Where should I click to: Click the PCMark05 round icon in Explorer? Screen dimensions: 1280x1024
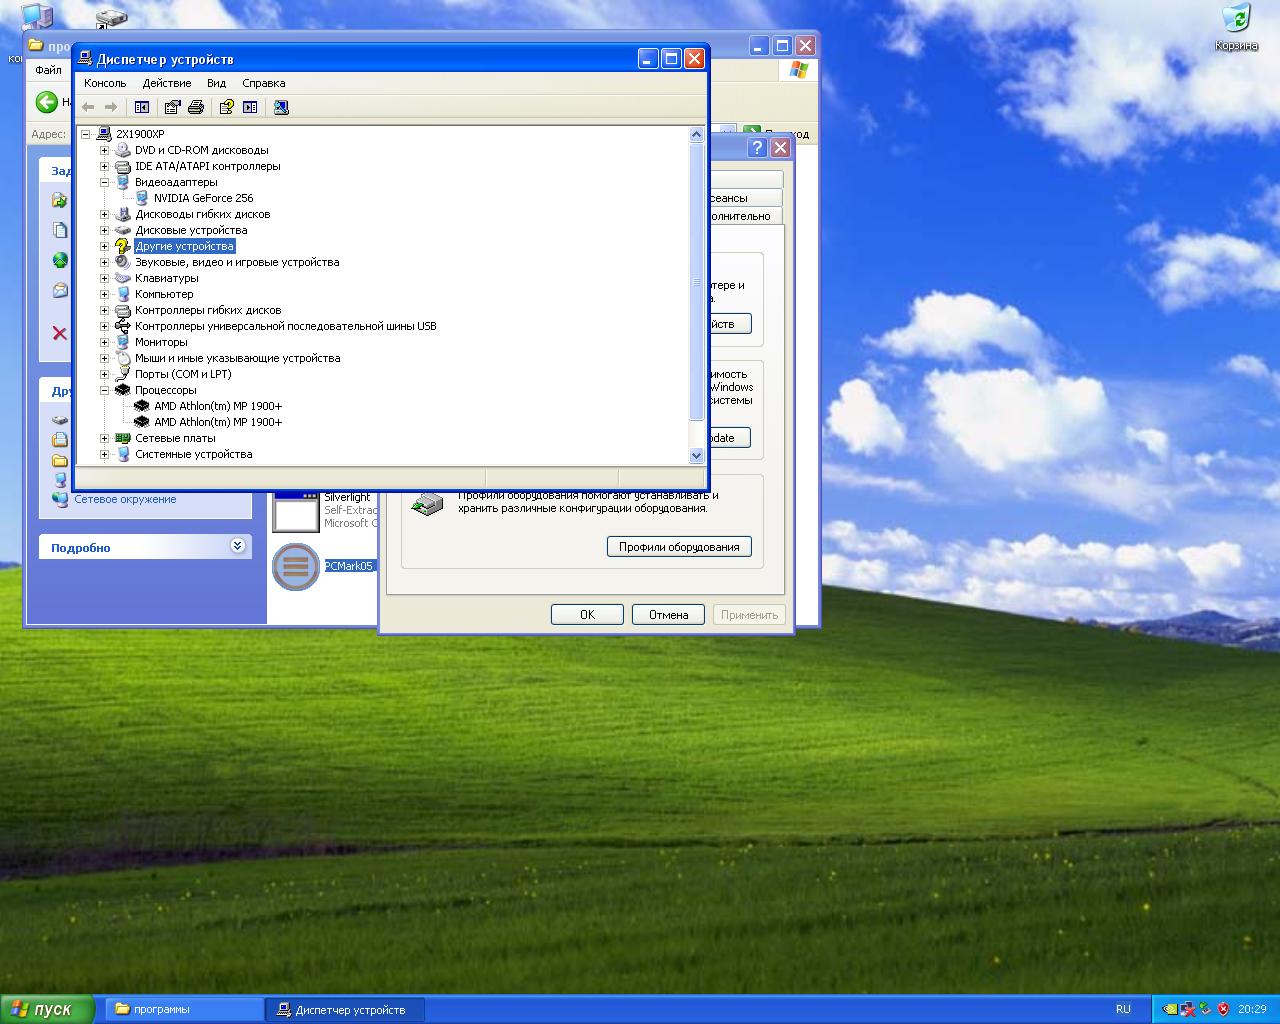pyautogui.click(x=296, y=567)
